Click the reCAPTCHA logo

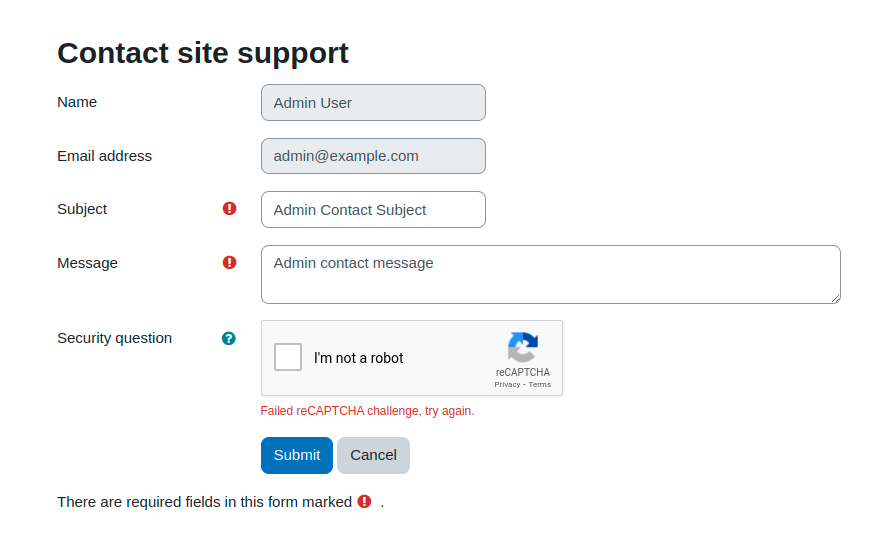[x=523, y=347]
